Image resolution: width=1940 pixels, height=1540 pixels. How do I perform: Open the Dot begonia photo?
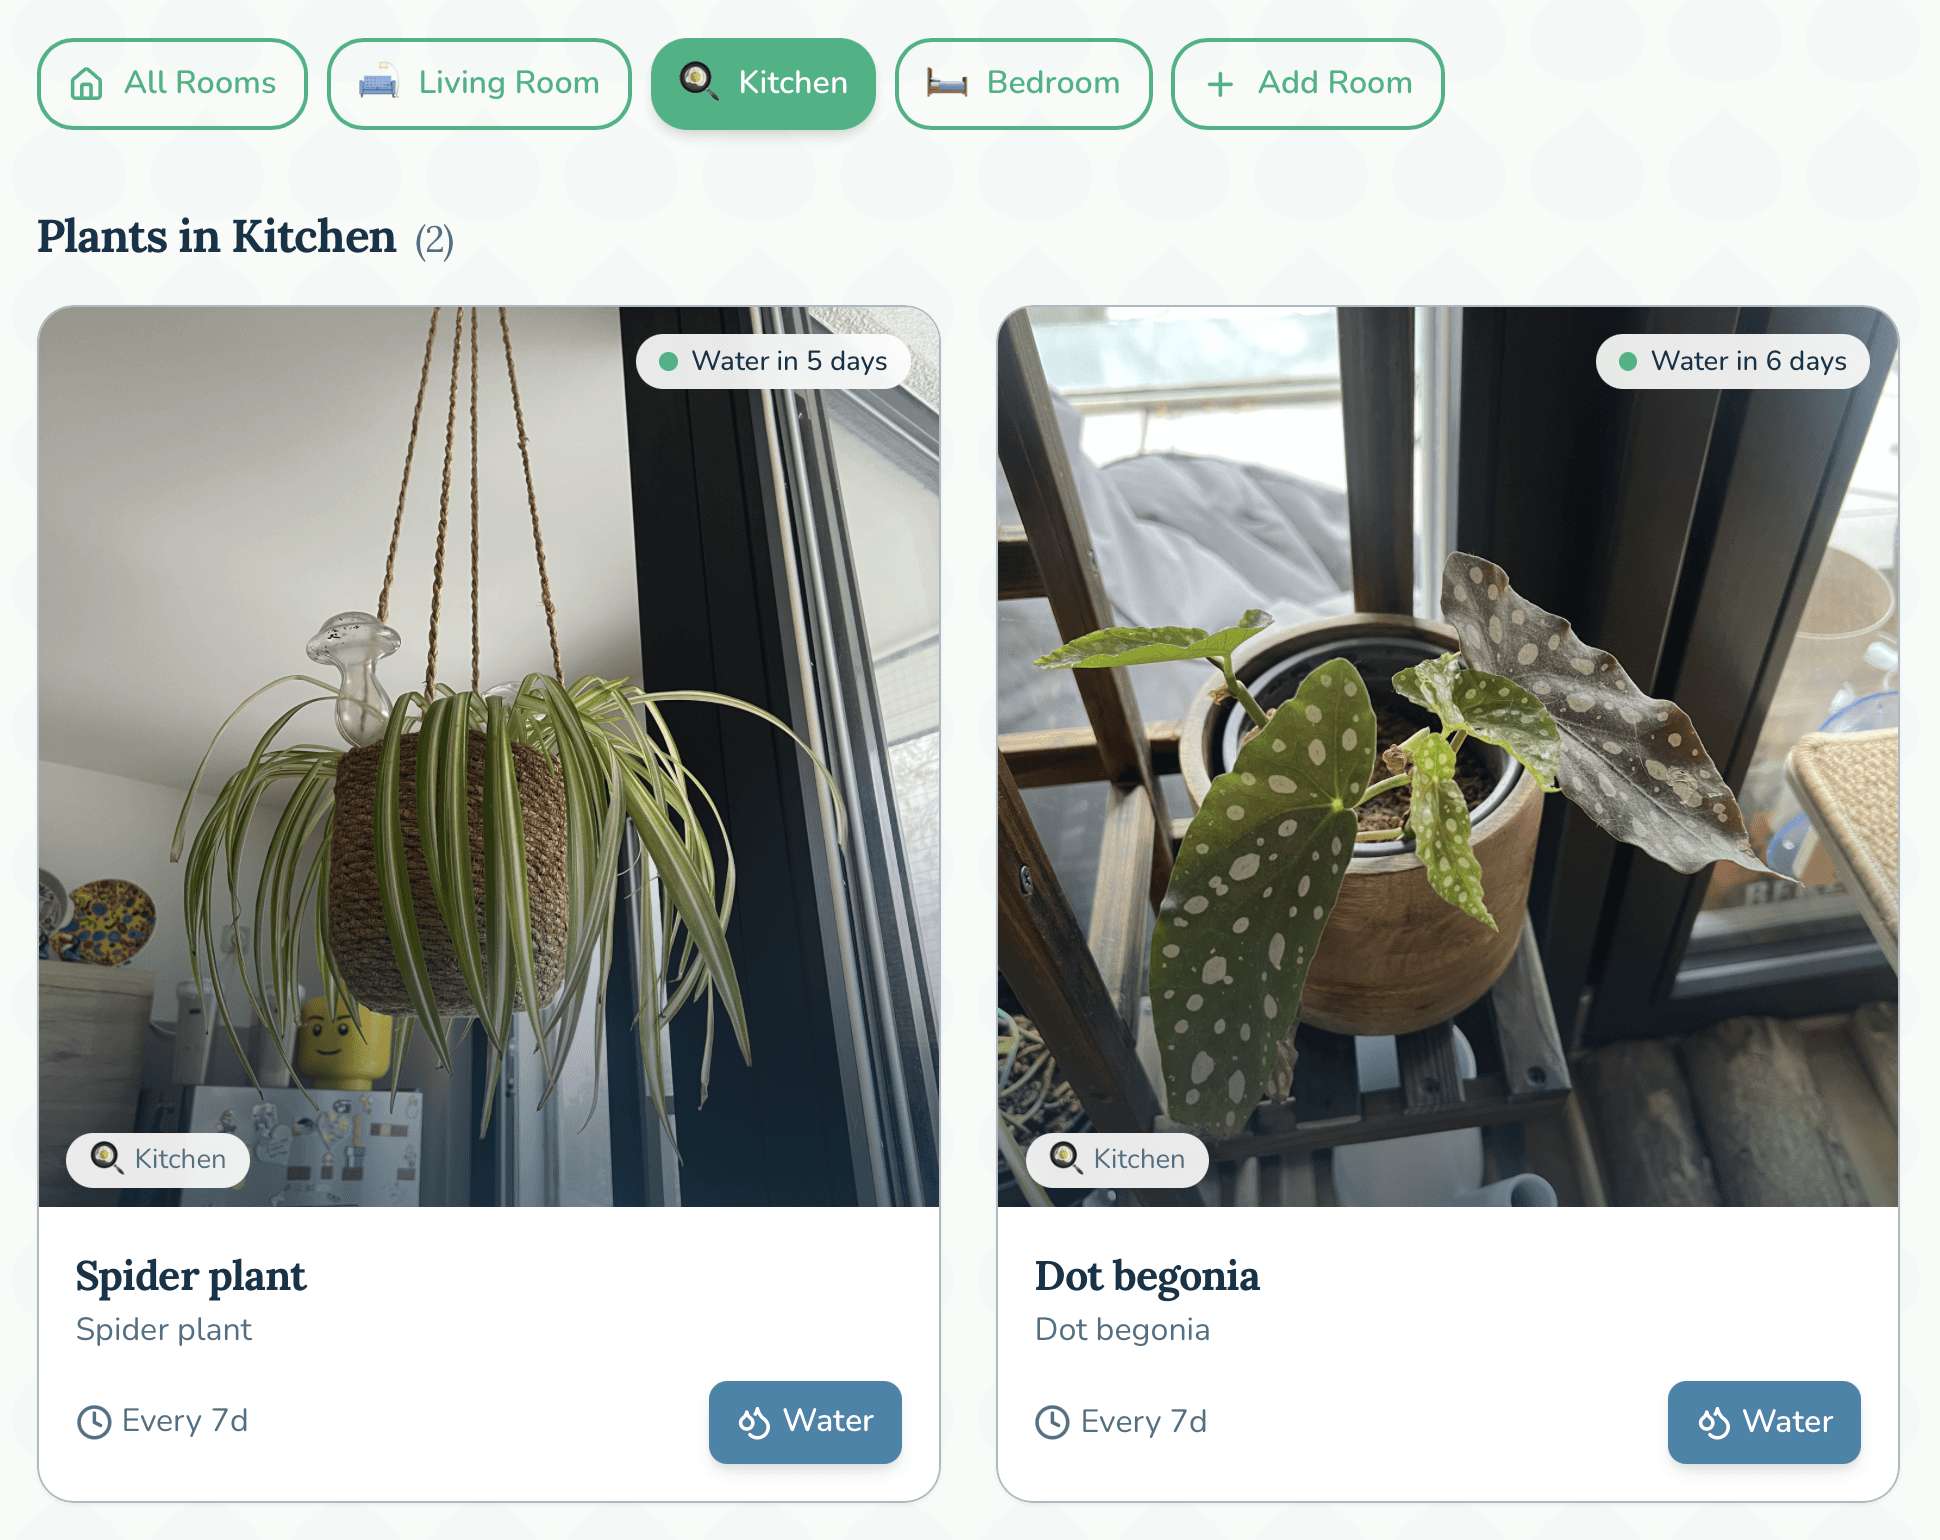click(1447, 756)
